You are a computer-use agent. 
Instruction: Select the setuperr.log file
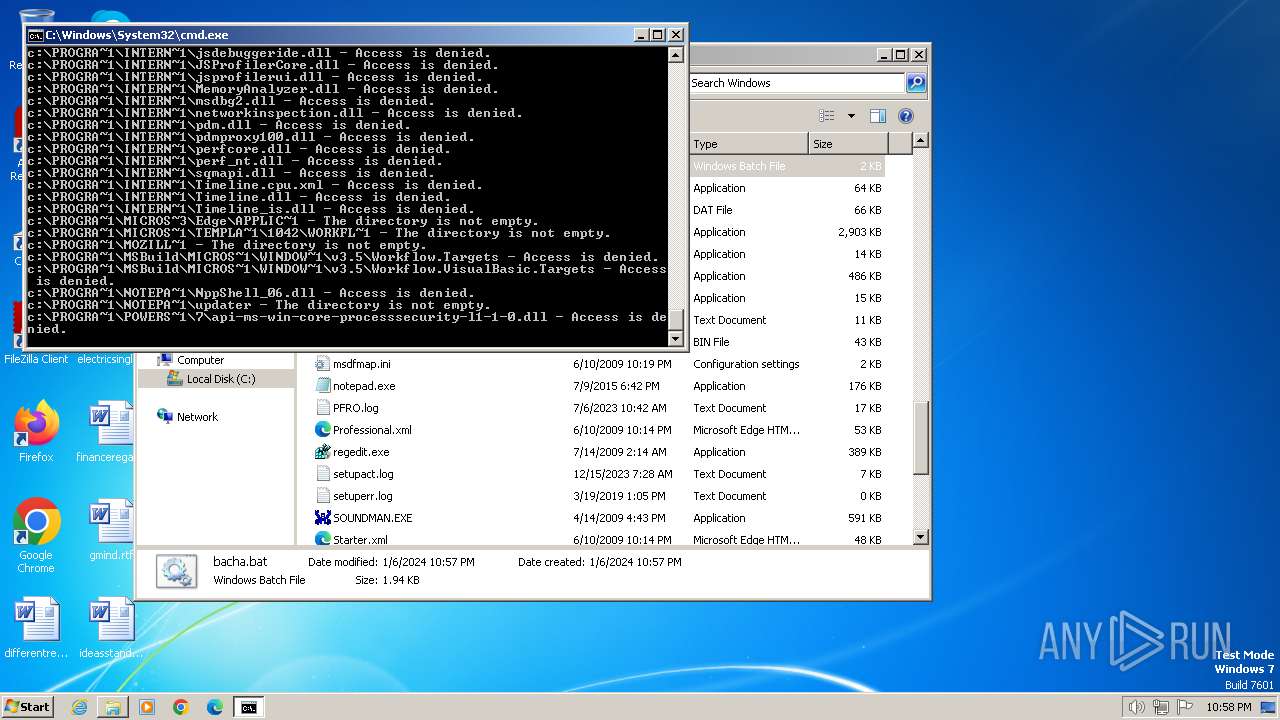[362, 496]
